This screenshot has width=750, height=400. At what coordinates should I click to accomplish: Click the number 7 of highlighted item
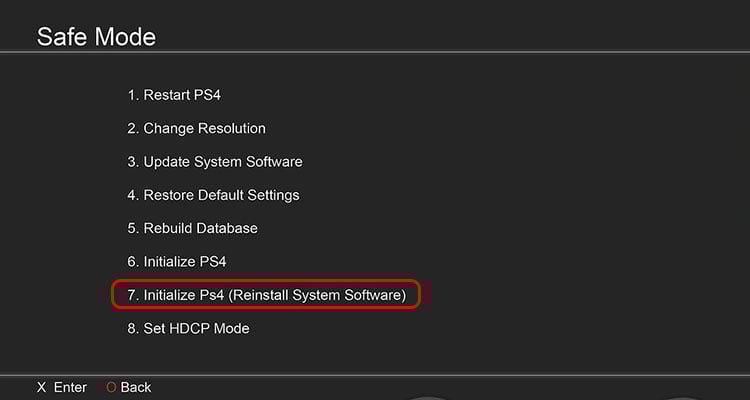132,295
